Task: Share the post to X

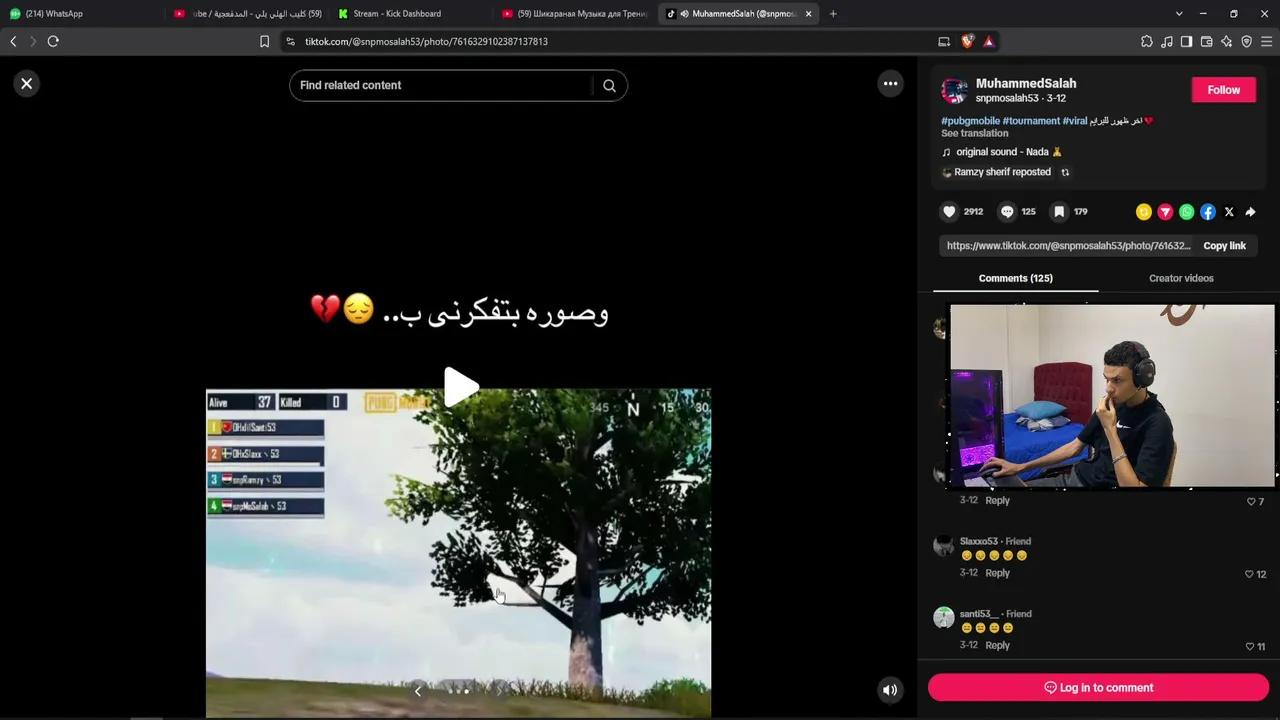Action: click(1229, 212)
